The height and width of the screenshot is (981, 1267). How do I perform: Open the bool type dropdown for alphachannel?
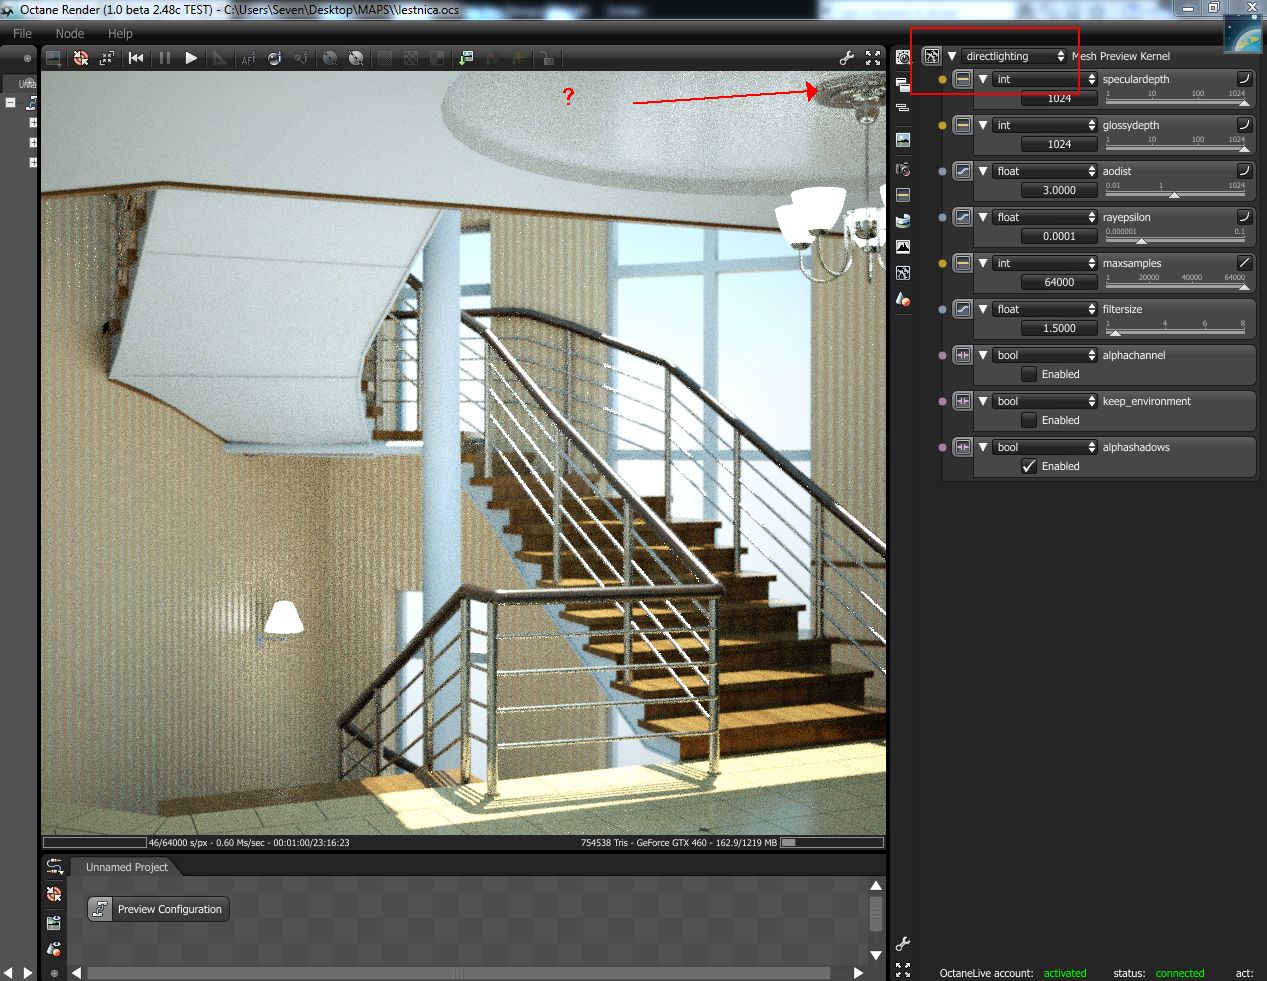(1045, 355)
